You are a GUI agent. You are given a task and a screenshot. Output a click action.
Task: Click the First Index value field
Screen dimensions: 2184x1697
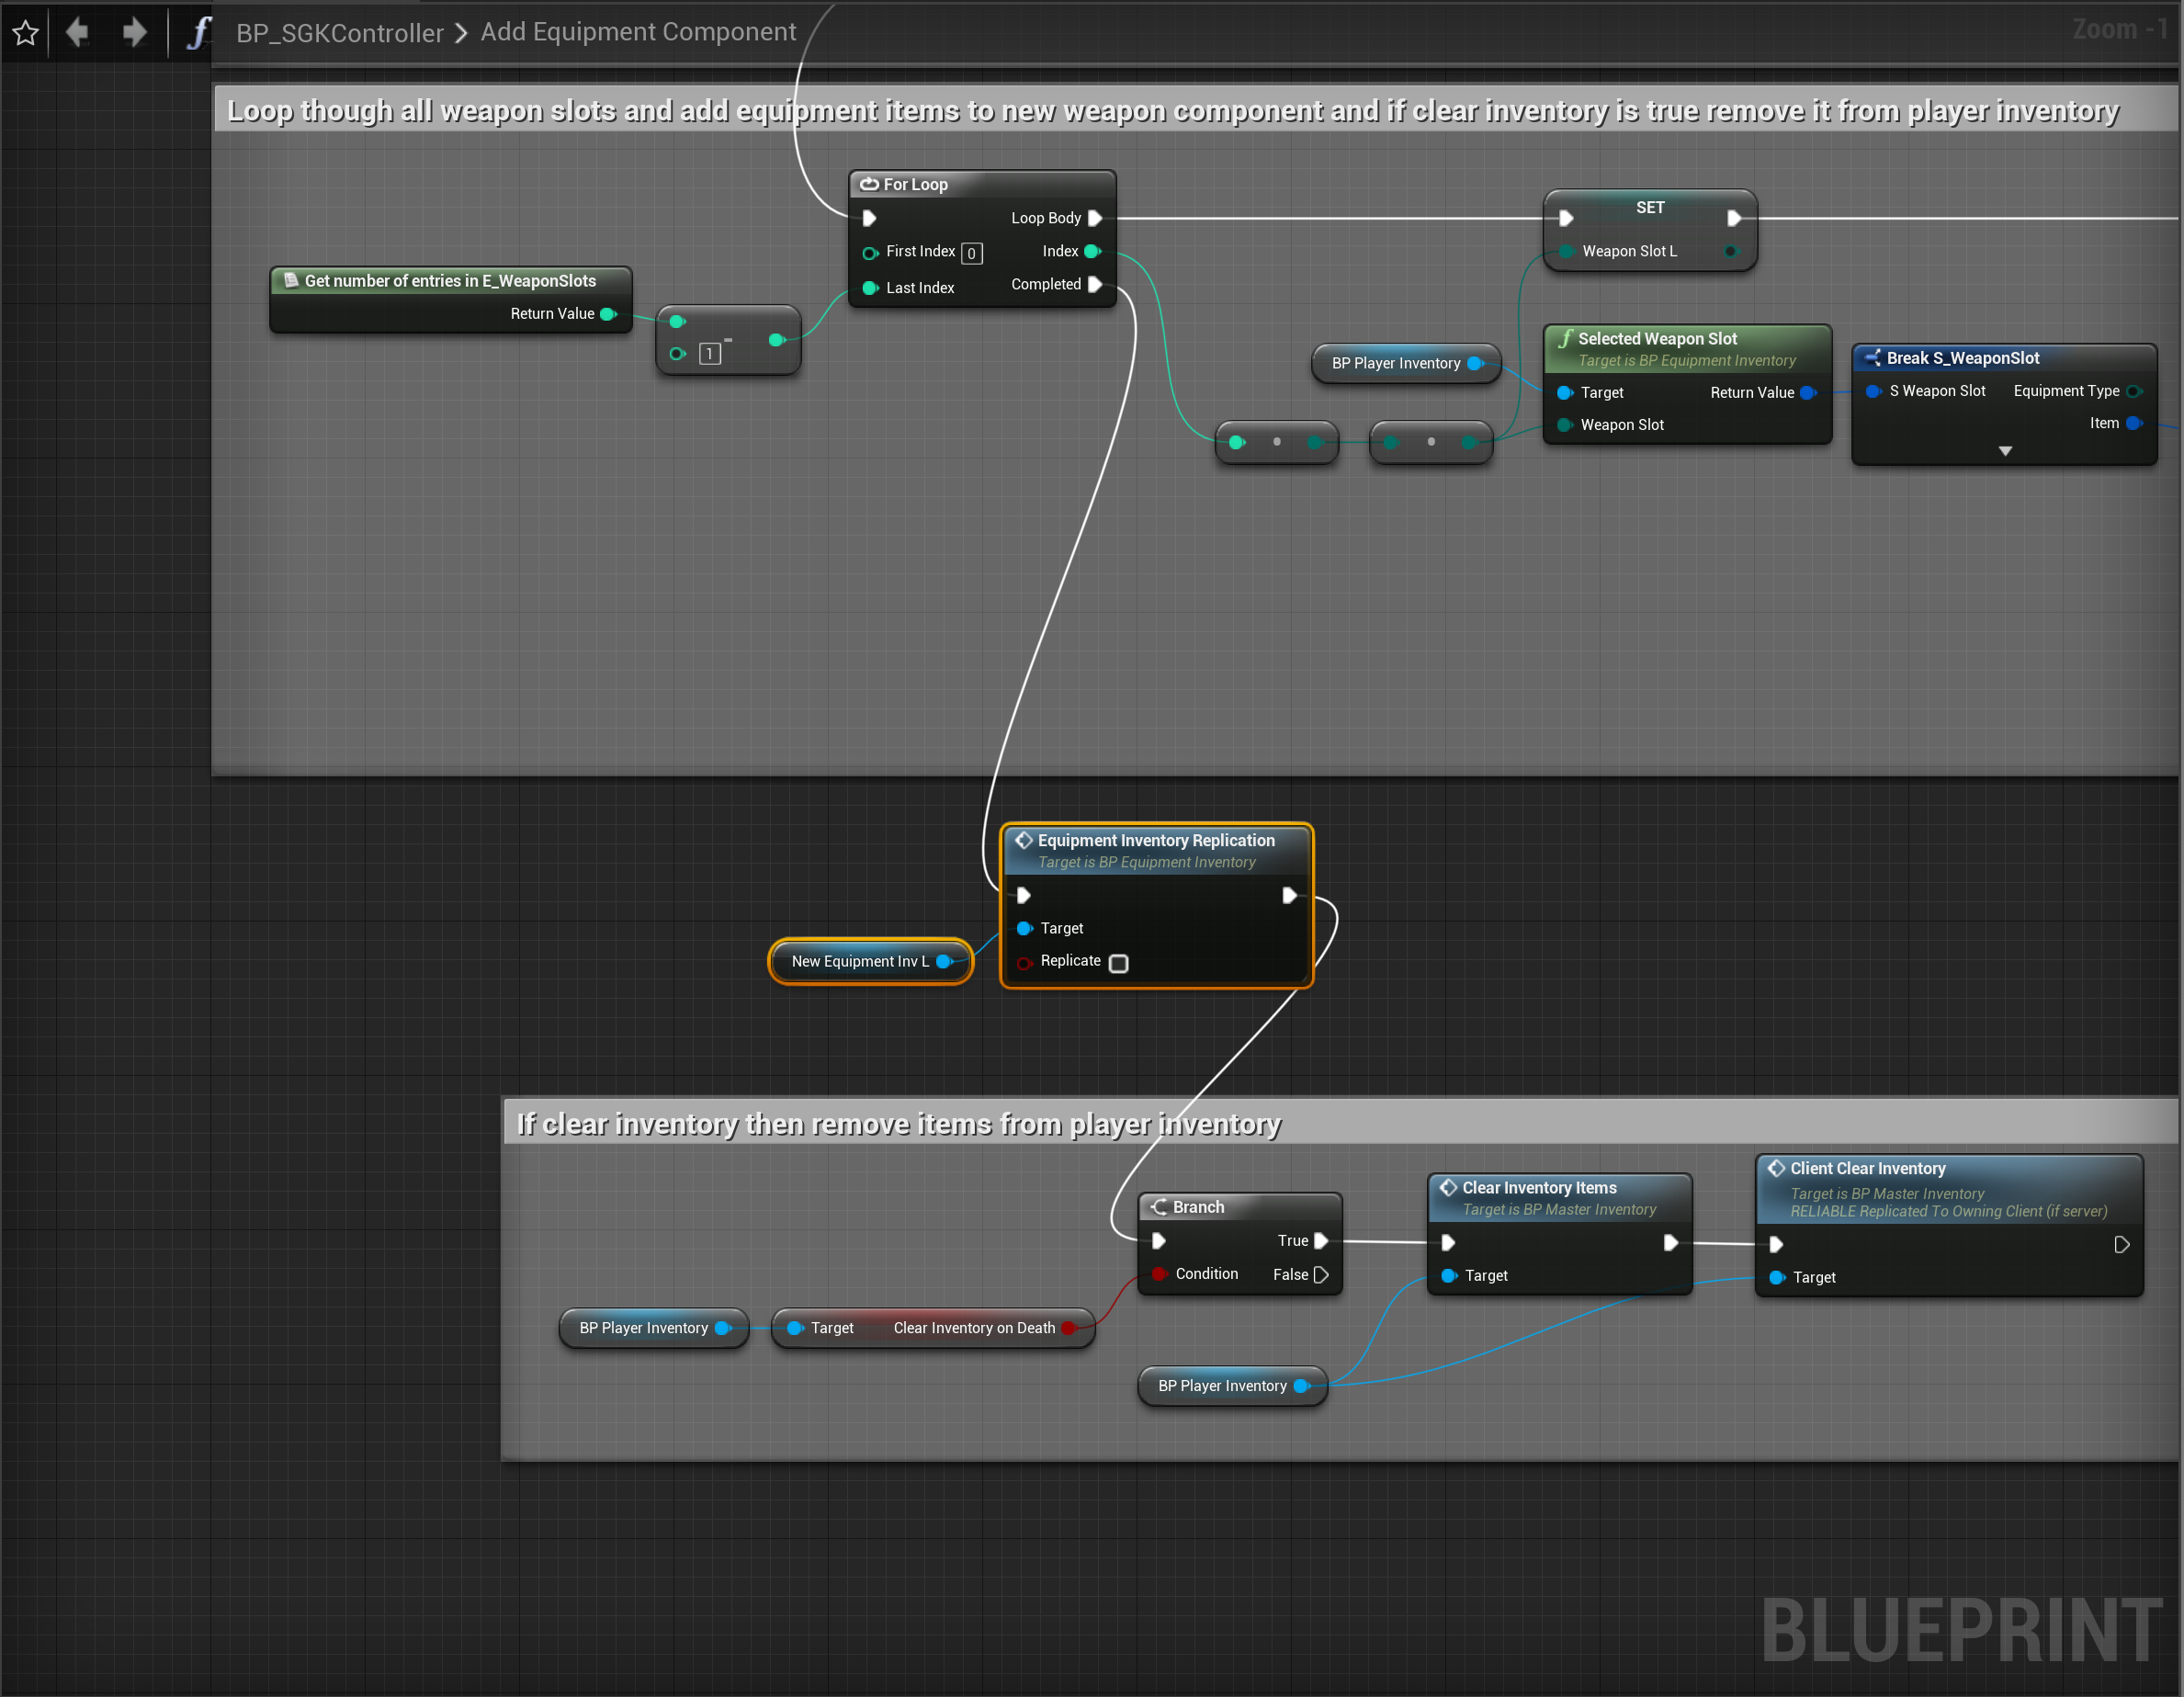(971, 253)
